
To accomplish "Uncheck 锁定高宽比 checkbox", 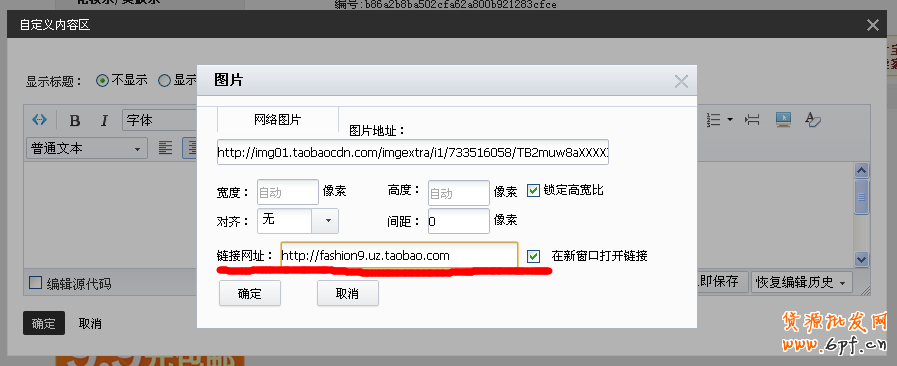I will coord(533,190).
